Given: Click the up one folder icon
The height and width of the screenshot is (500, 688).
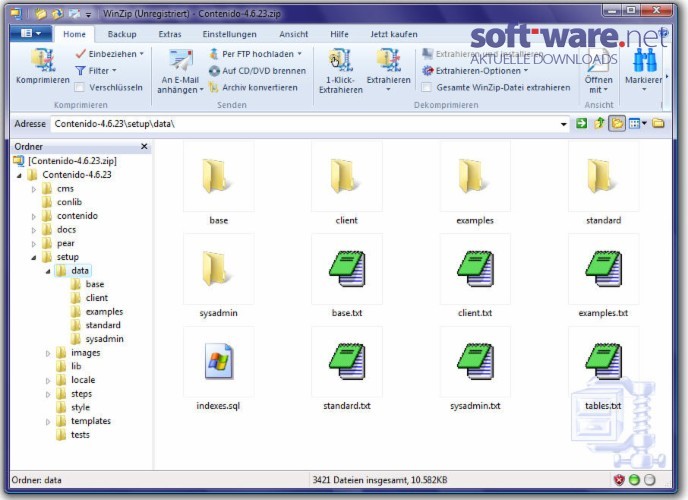Looking at the screenshot, I should pos(599,124).
